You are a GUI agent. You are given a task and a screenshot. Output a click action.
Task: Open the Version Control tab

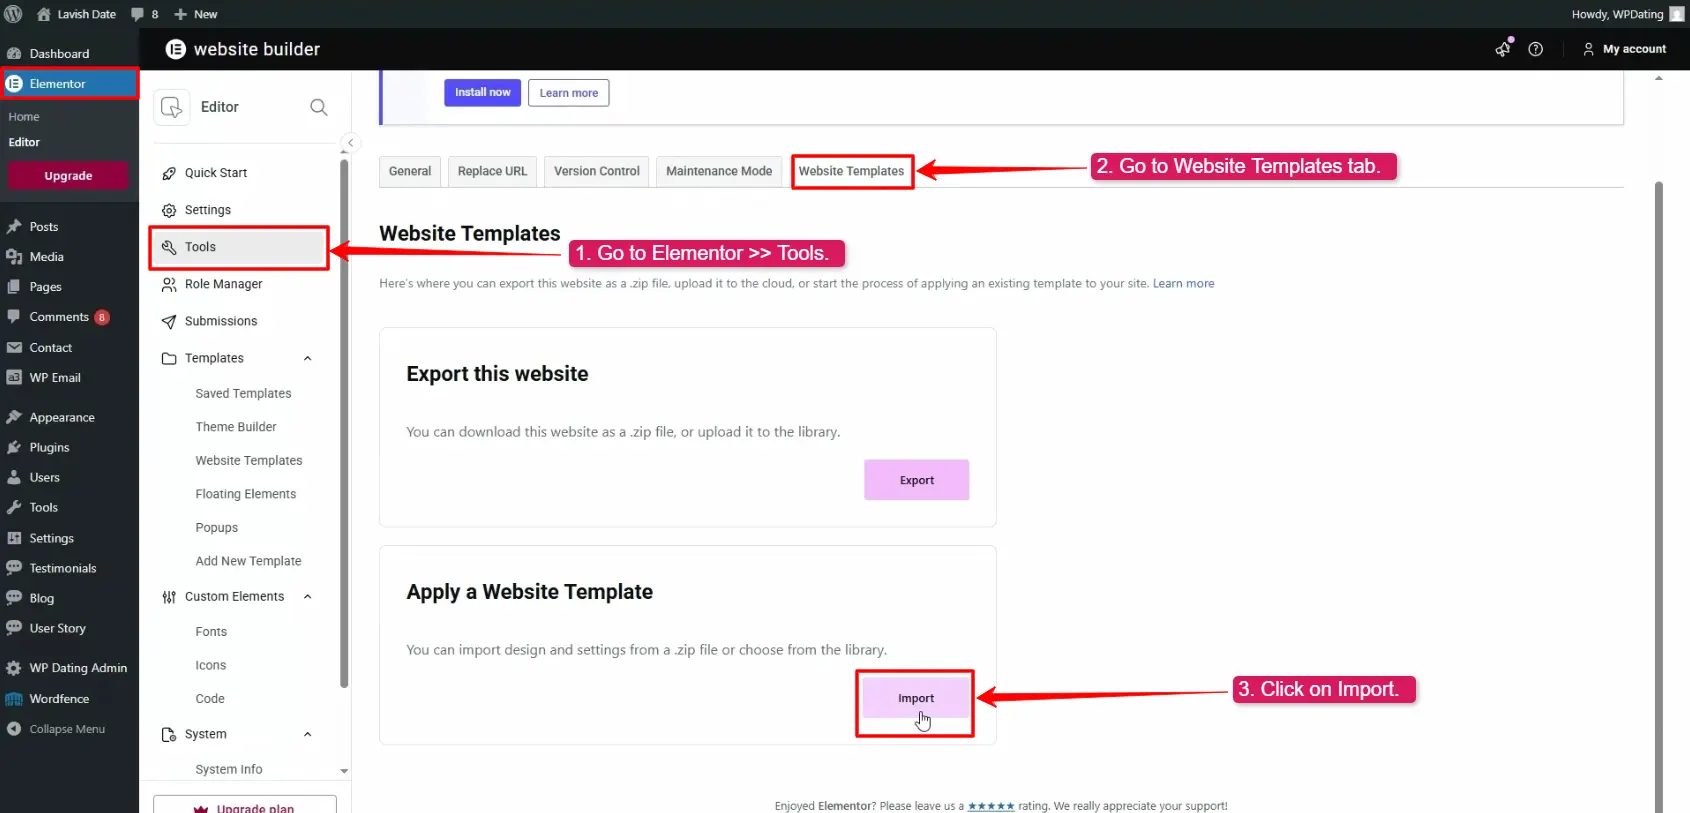[596, 171]
